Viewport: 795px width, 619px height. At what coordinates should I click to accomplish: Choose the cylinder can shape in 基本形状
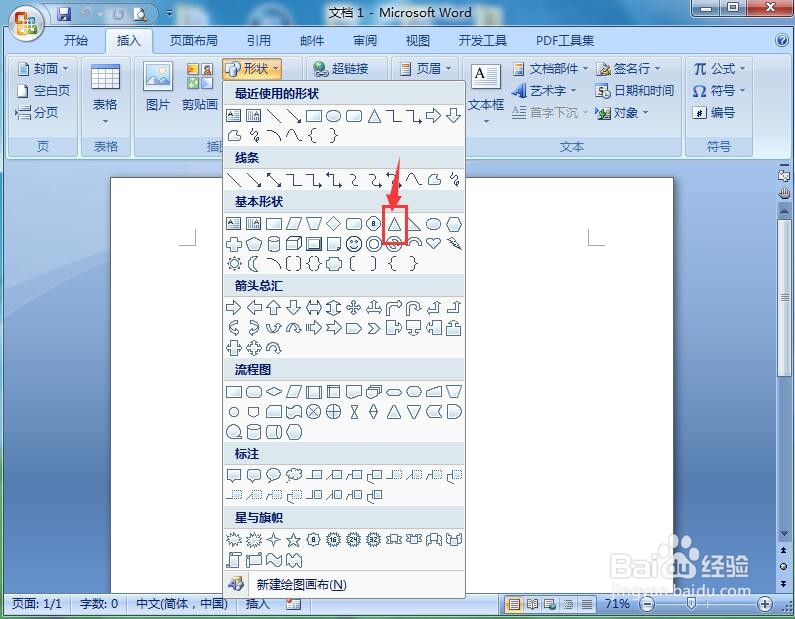click(274, 244)
